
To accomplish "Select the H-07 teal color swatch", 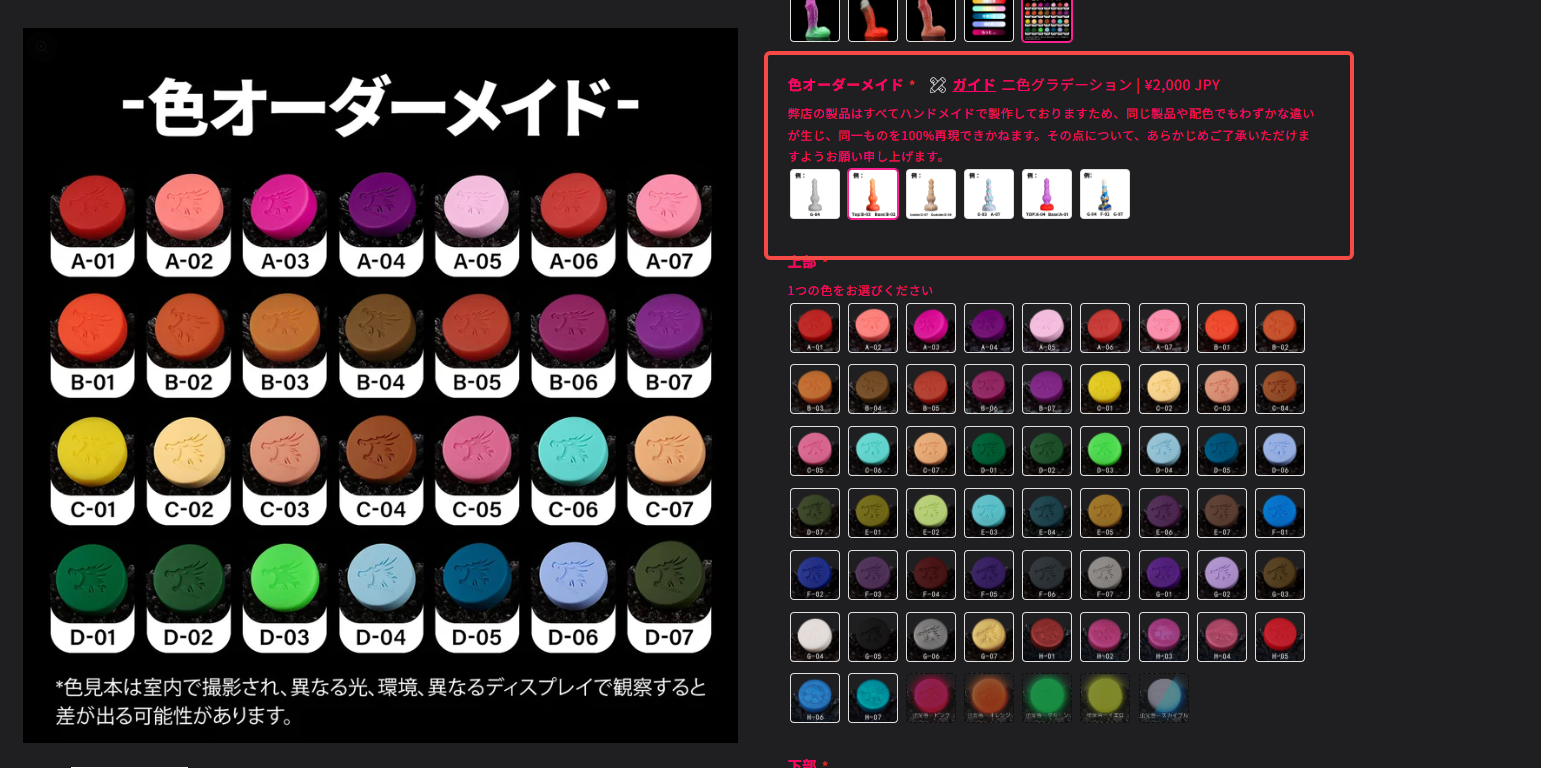I will click(x=872, y=698).
